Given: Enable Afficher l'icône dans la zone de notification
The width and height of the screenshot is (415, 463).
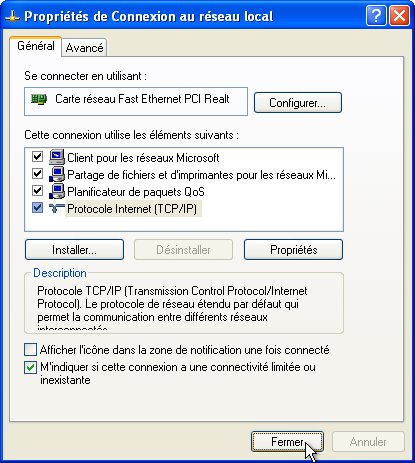Looking at the screenshot, I should 30,350.
